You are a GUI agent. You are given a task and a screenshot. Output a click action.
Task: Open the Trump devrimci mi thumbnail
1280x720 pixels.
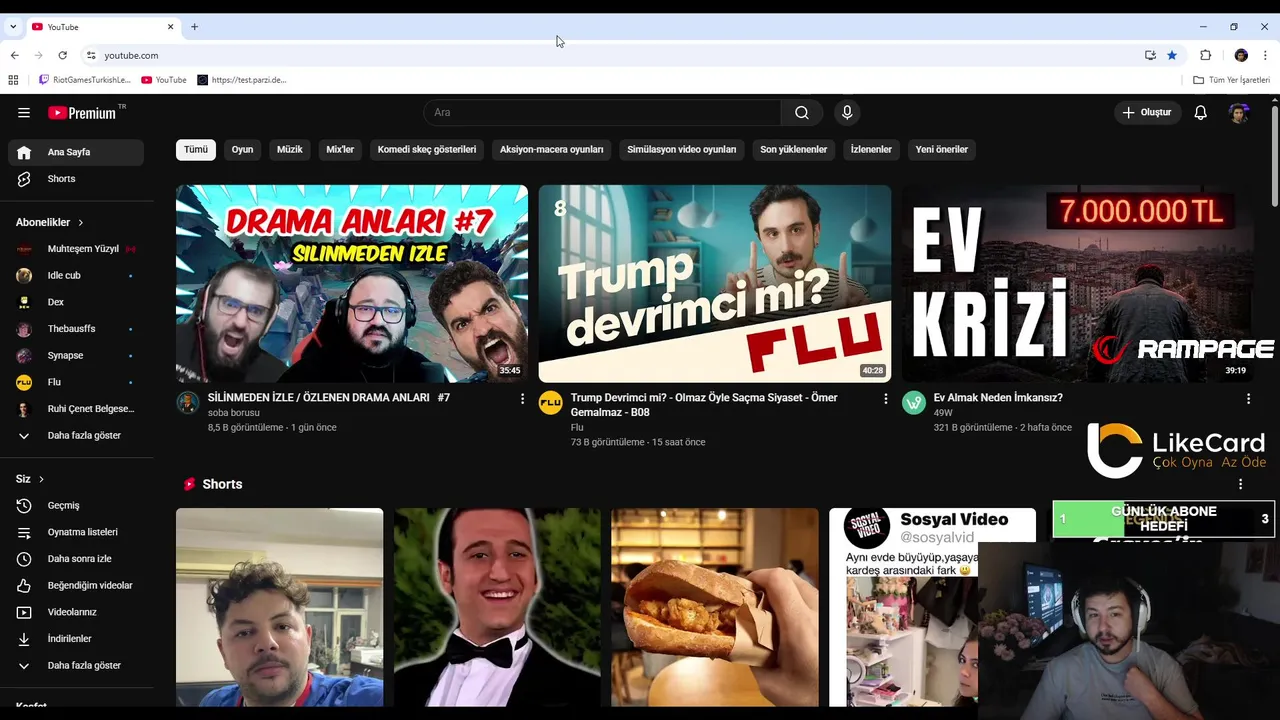(x=715, y=284)
